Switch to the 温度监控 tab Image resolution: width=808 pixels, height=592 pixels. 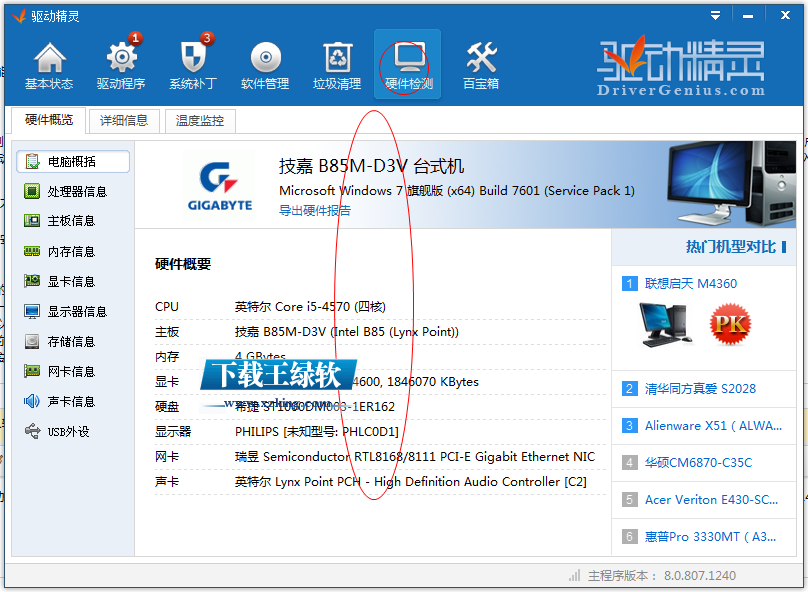tap(200, 121)
